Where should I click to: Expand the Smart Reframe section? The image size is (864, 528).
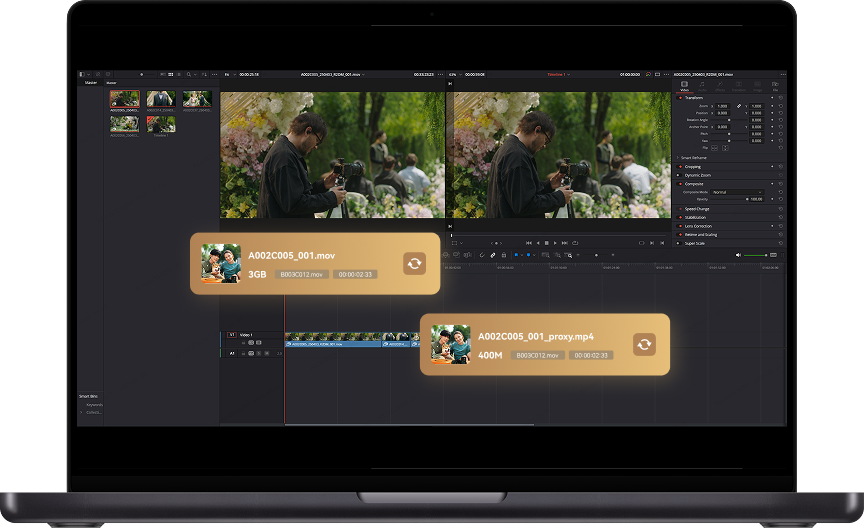tap(676, 158)
